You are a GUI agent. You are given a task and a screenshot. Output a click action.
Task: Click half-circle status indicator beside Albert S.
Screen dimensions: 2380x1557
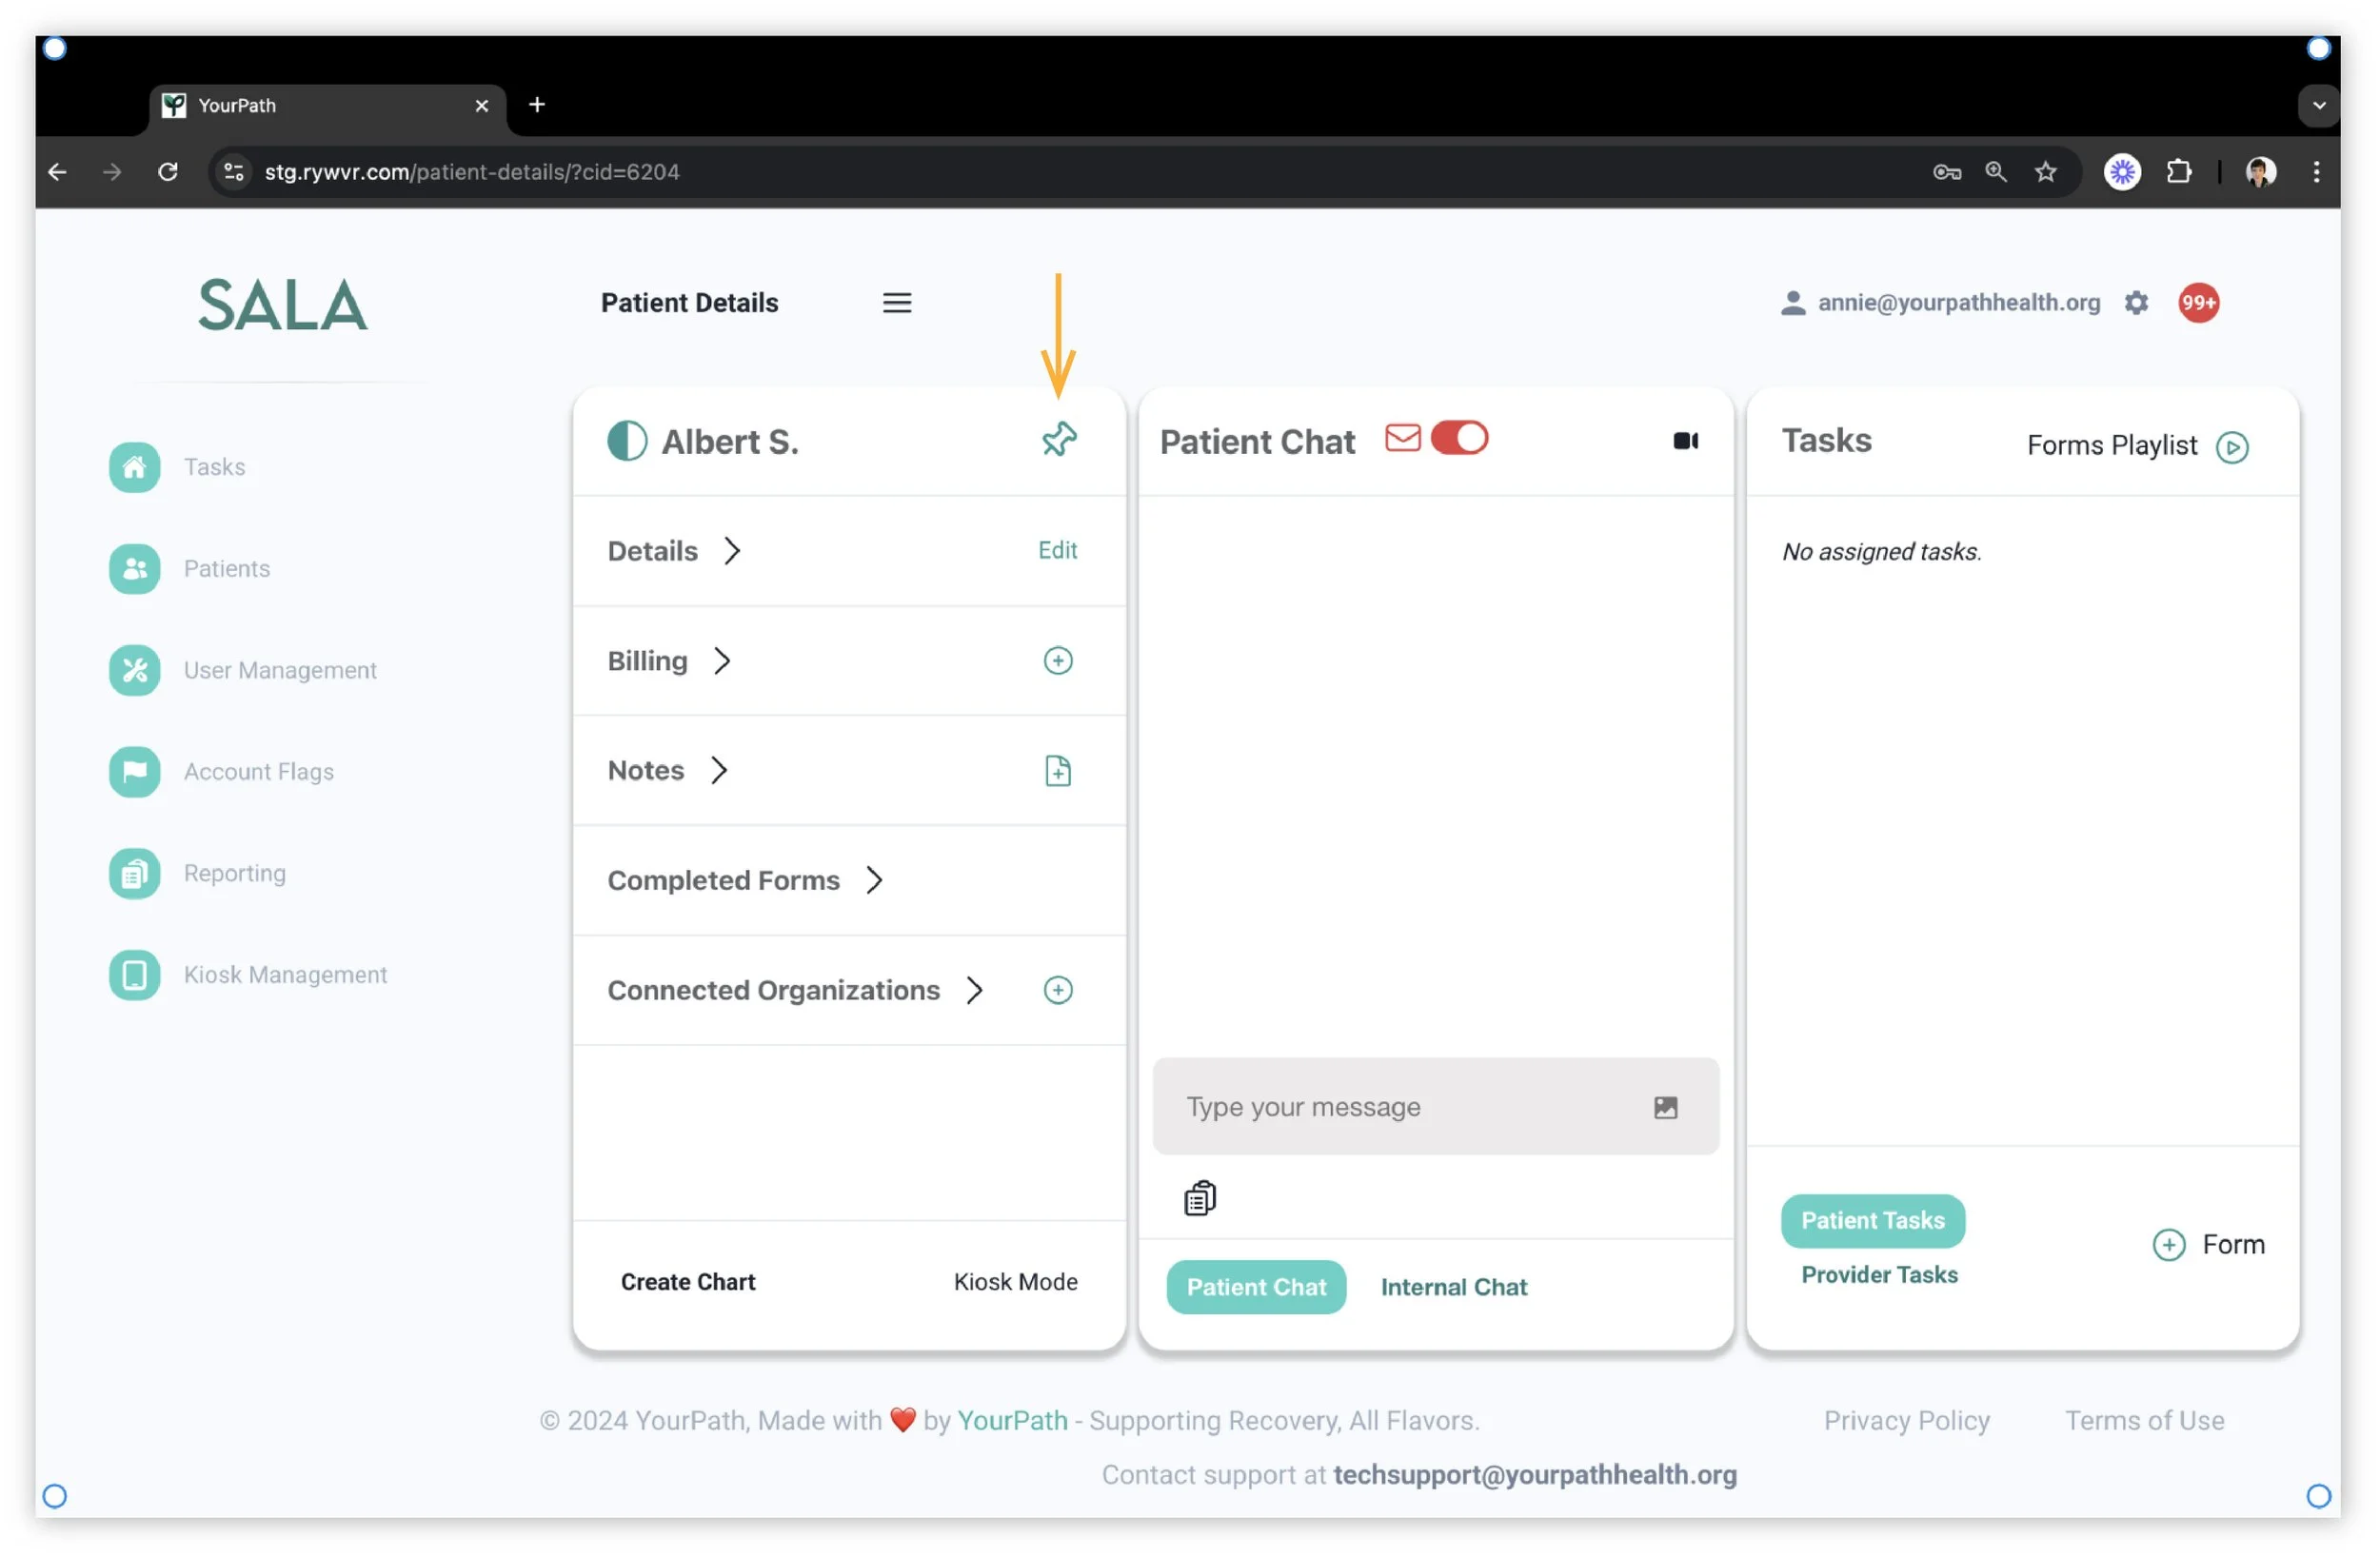point(627,441)
